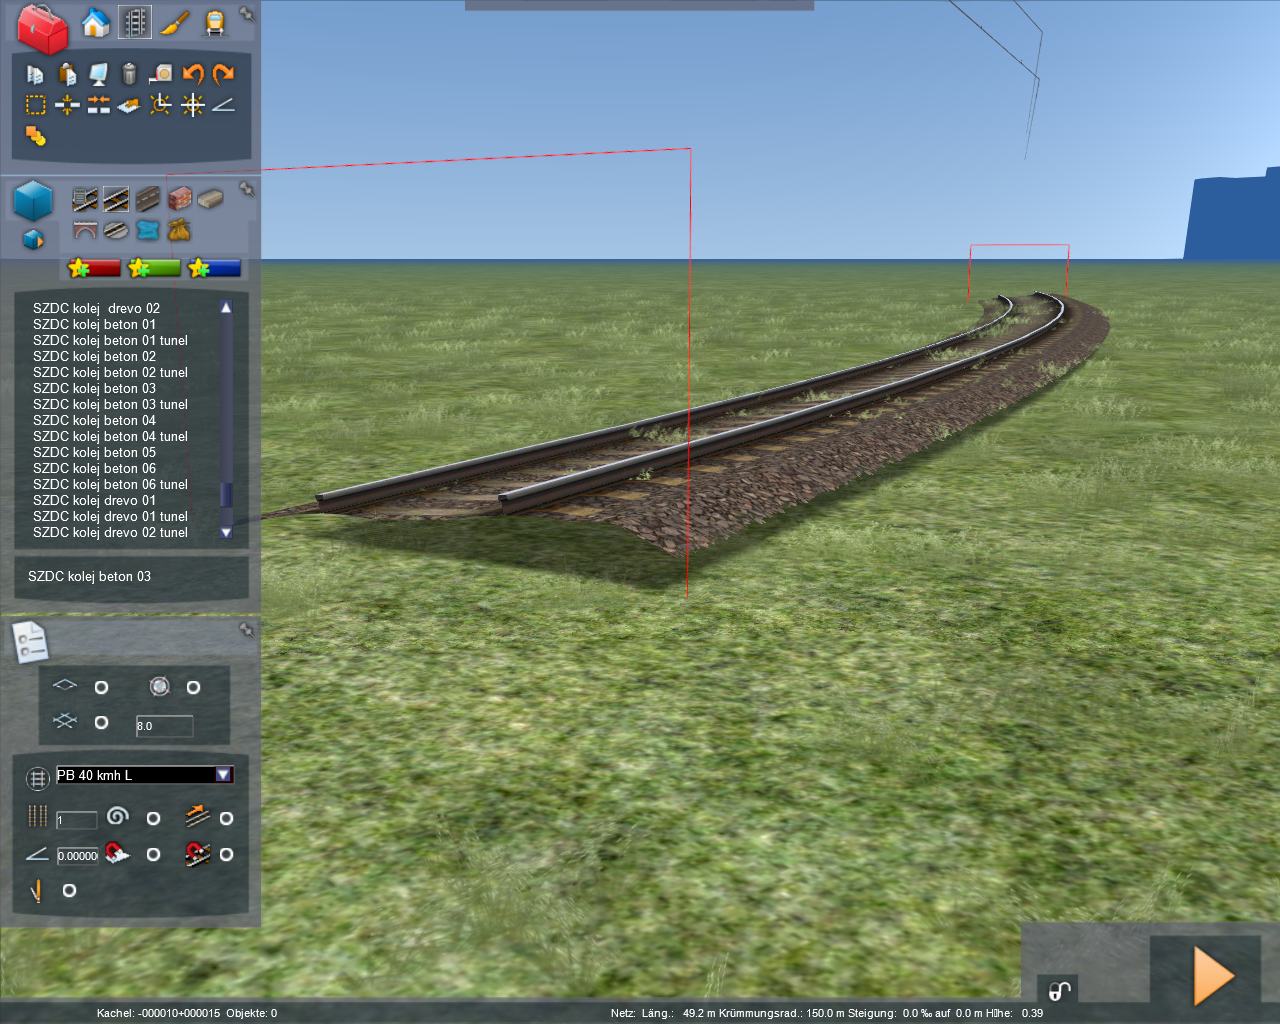Screen dimensions: 1280x1024
Task: Select 'SZDC kolej beton 05' in list
Action: pos(94,452)
